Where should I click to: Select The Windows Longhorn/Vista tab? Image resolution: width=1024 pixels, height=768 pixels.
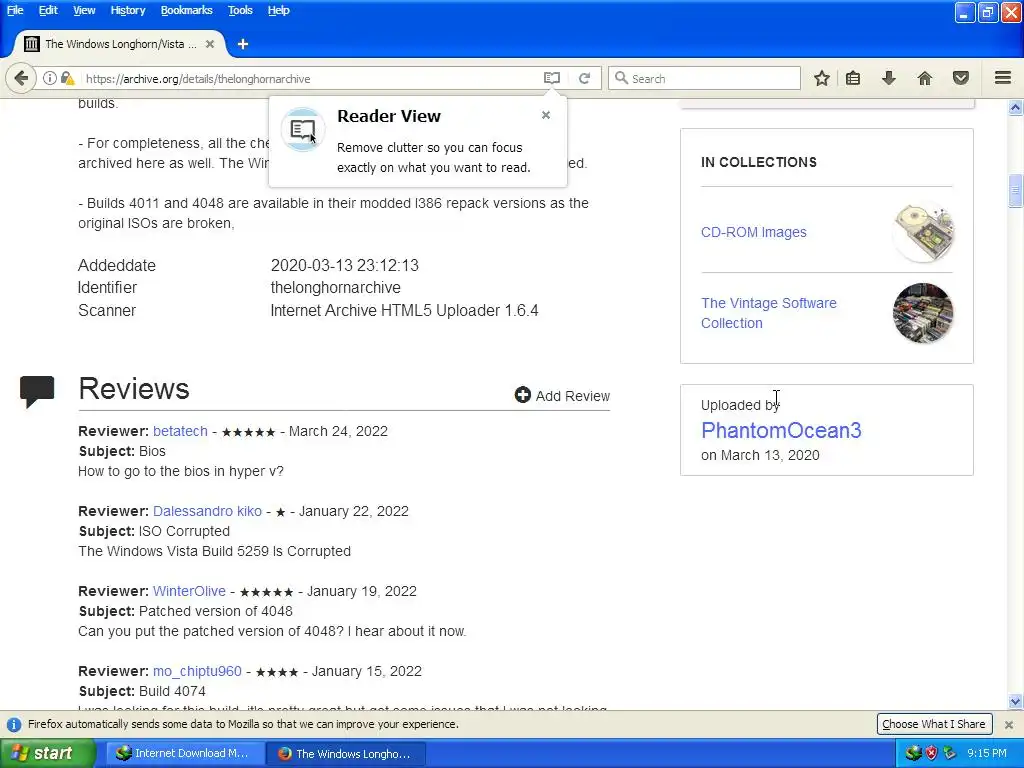(118, 44)
